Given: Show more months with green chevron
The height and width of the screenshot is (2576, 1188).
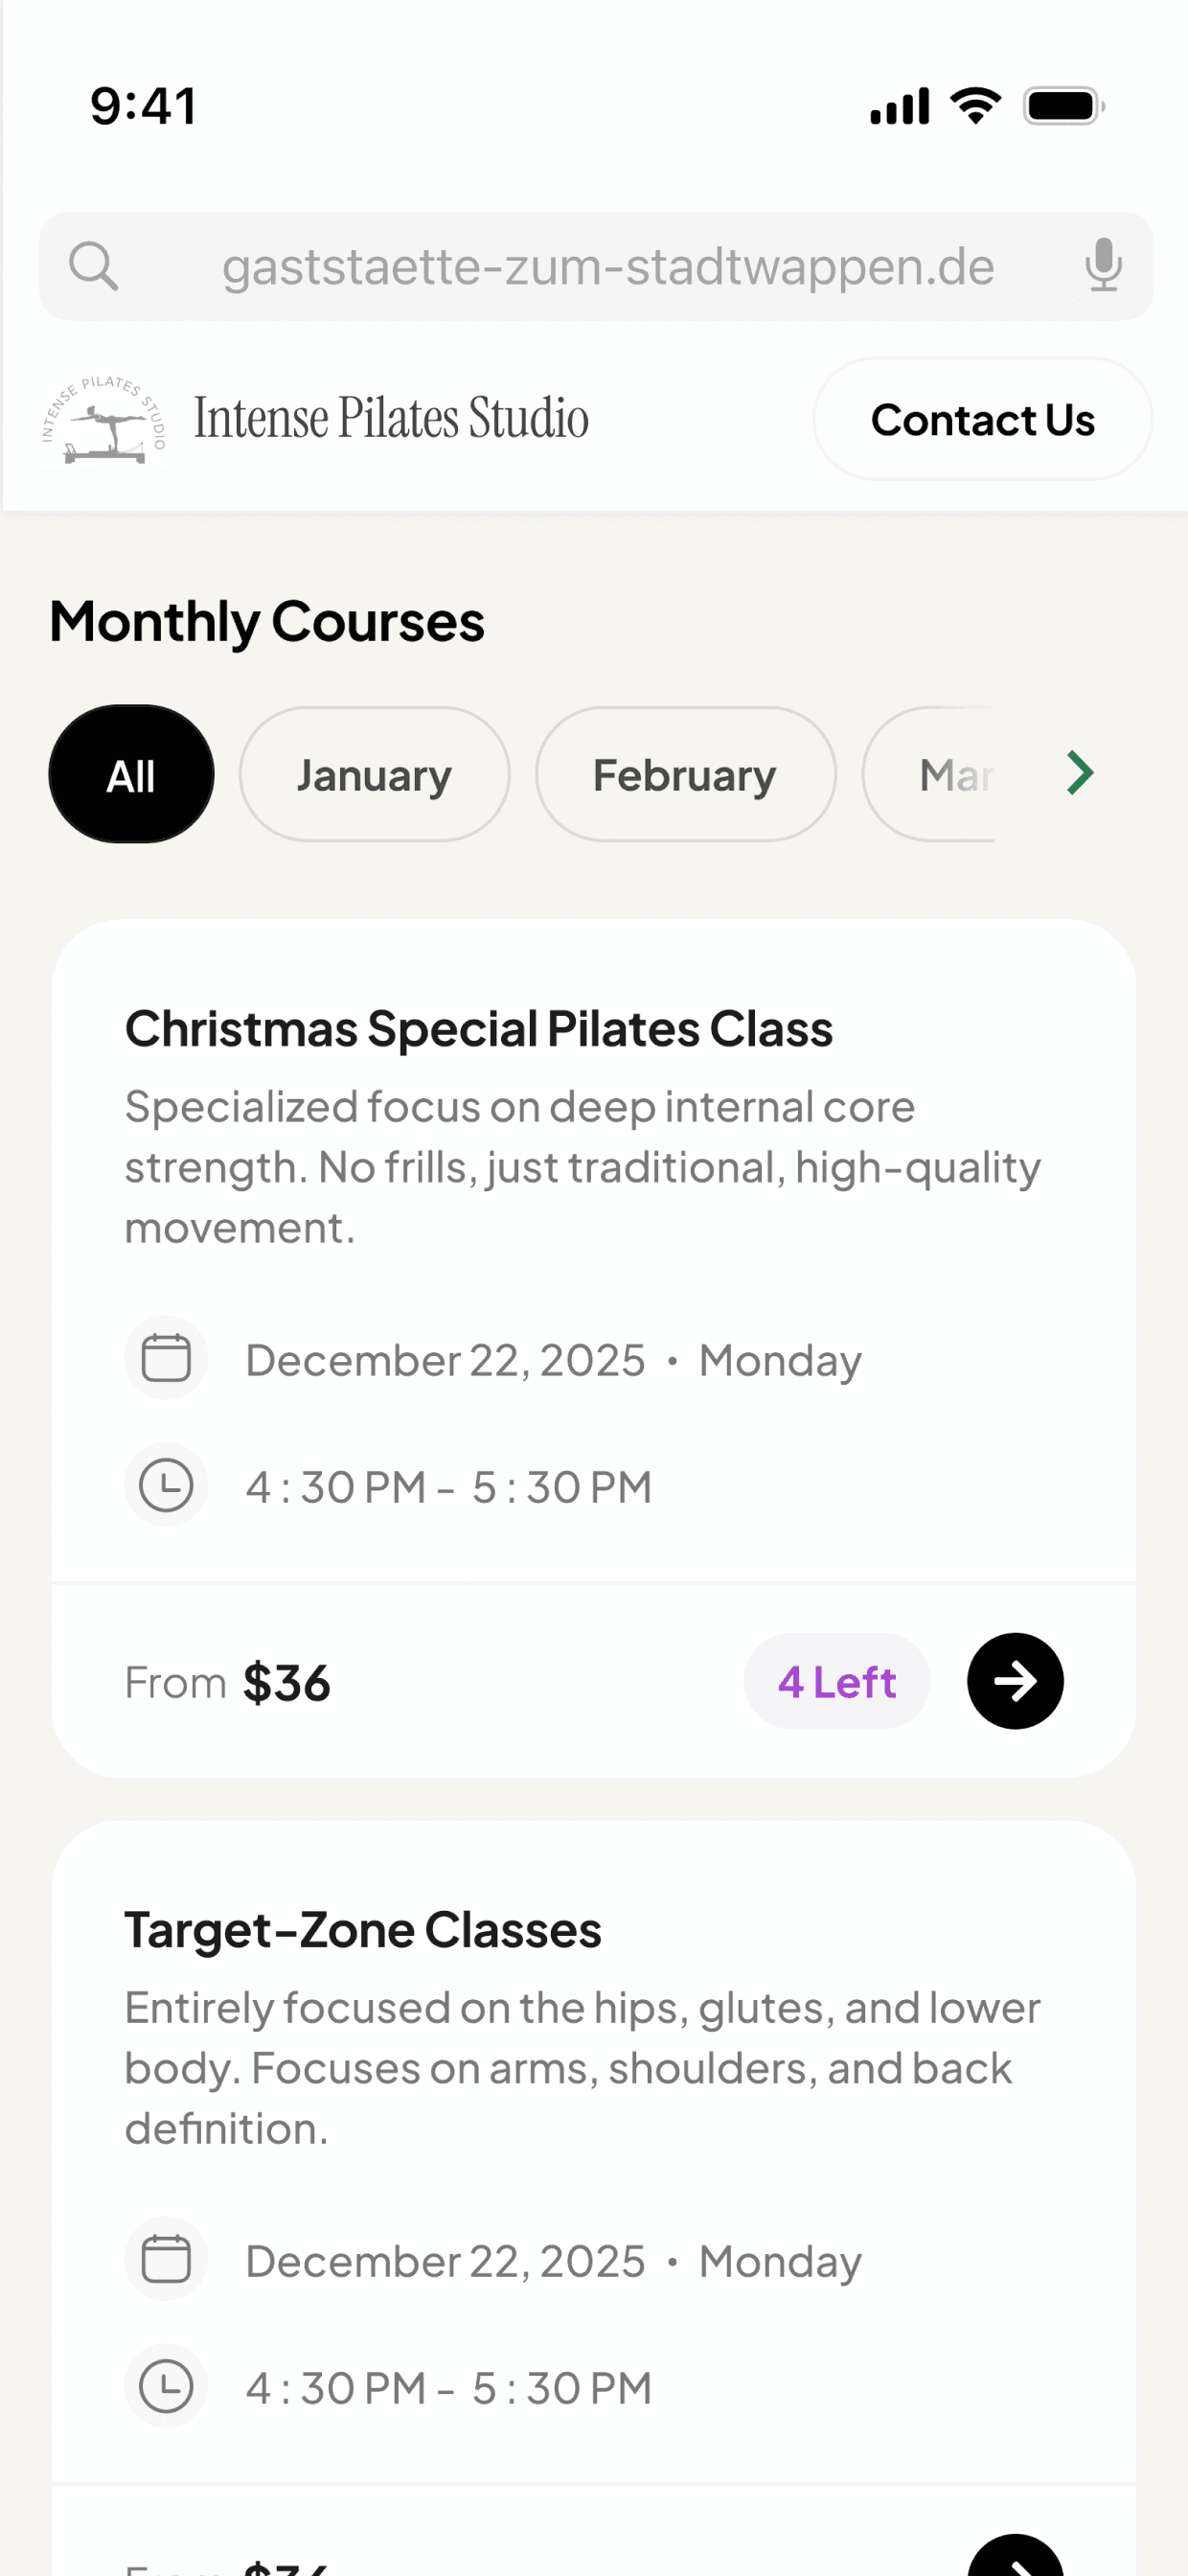Looking at the screenshot, I should point(1079,773).
